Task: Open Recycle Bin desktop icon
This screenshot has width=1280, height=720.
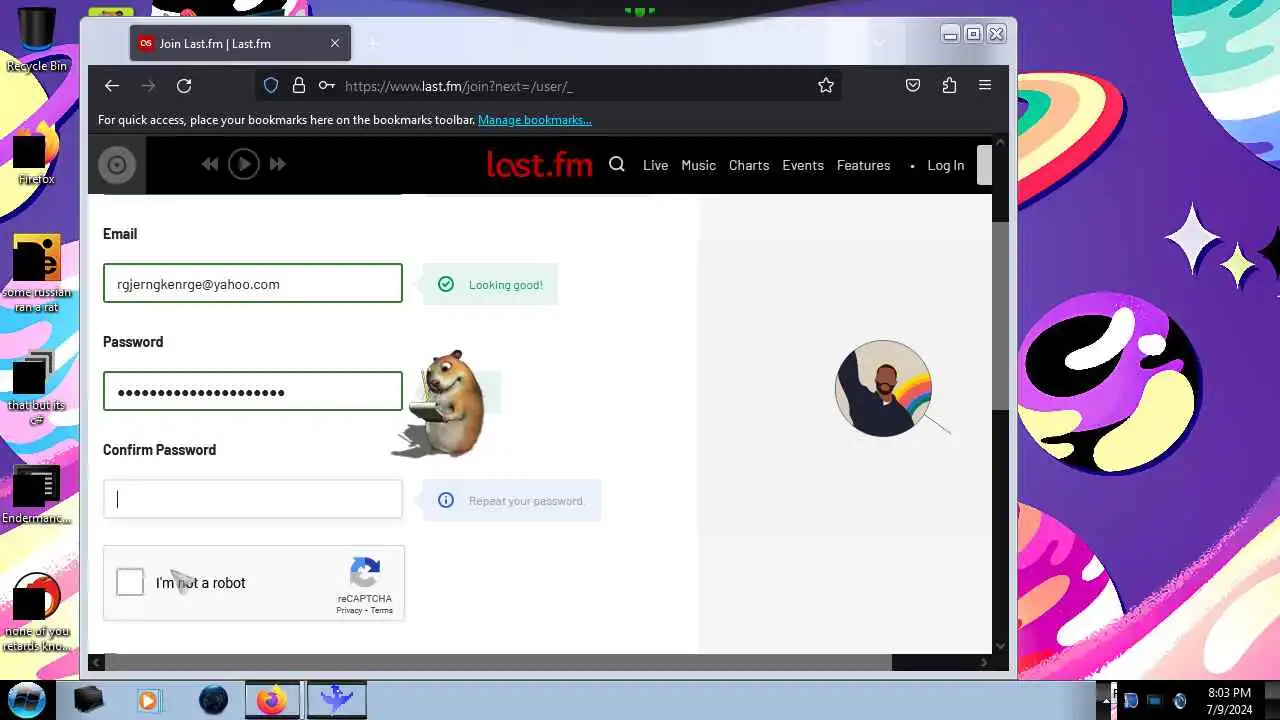Action: click(x=37, y=40)
